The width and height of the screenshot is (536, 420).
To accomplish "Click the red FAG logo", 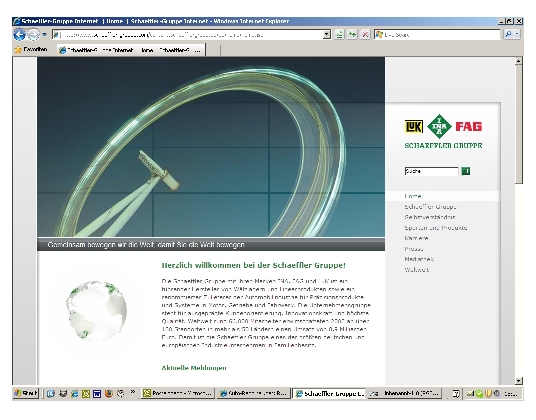I will click(468, 126).
